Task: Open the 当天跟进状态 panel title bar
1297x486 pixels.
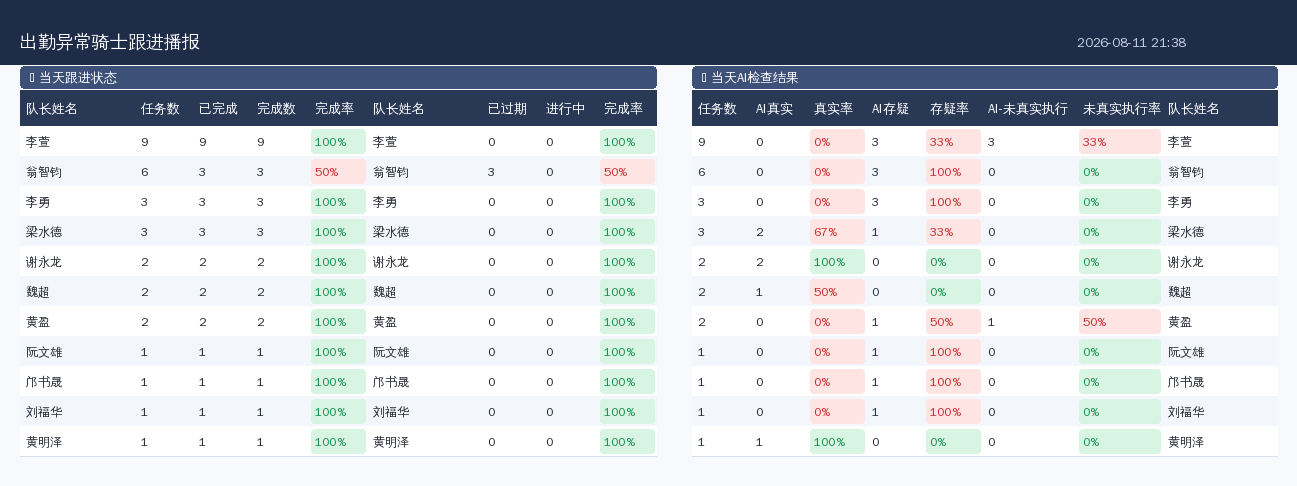Action: (x=338, y=78)
